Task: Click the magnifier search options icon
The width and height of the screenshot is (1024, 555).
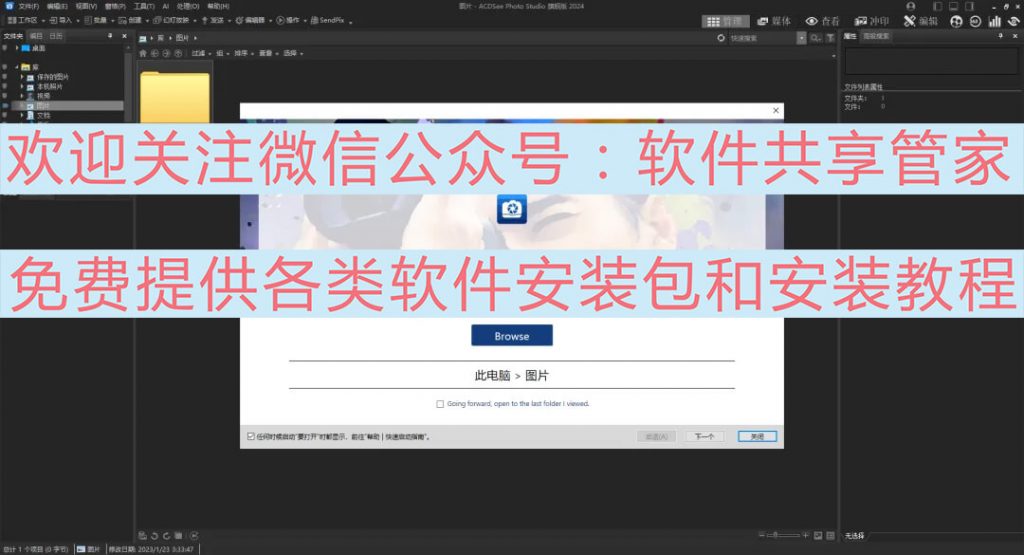Action: (816, 38)
